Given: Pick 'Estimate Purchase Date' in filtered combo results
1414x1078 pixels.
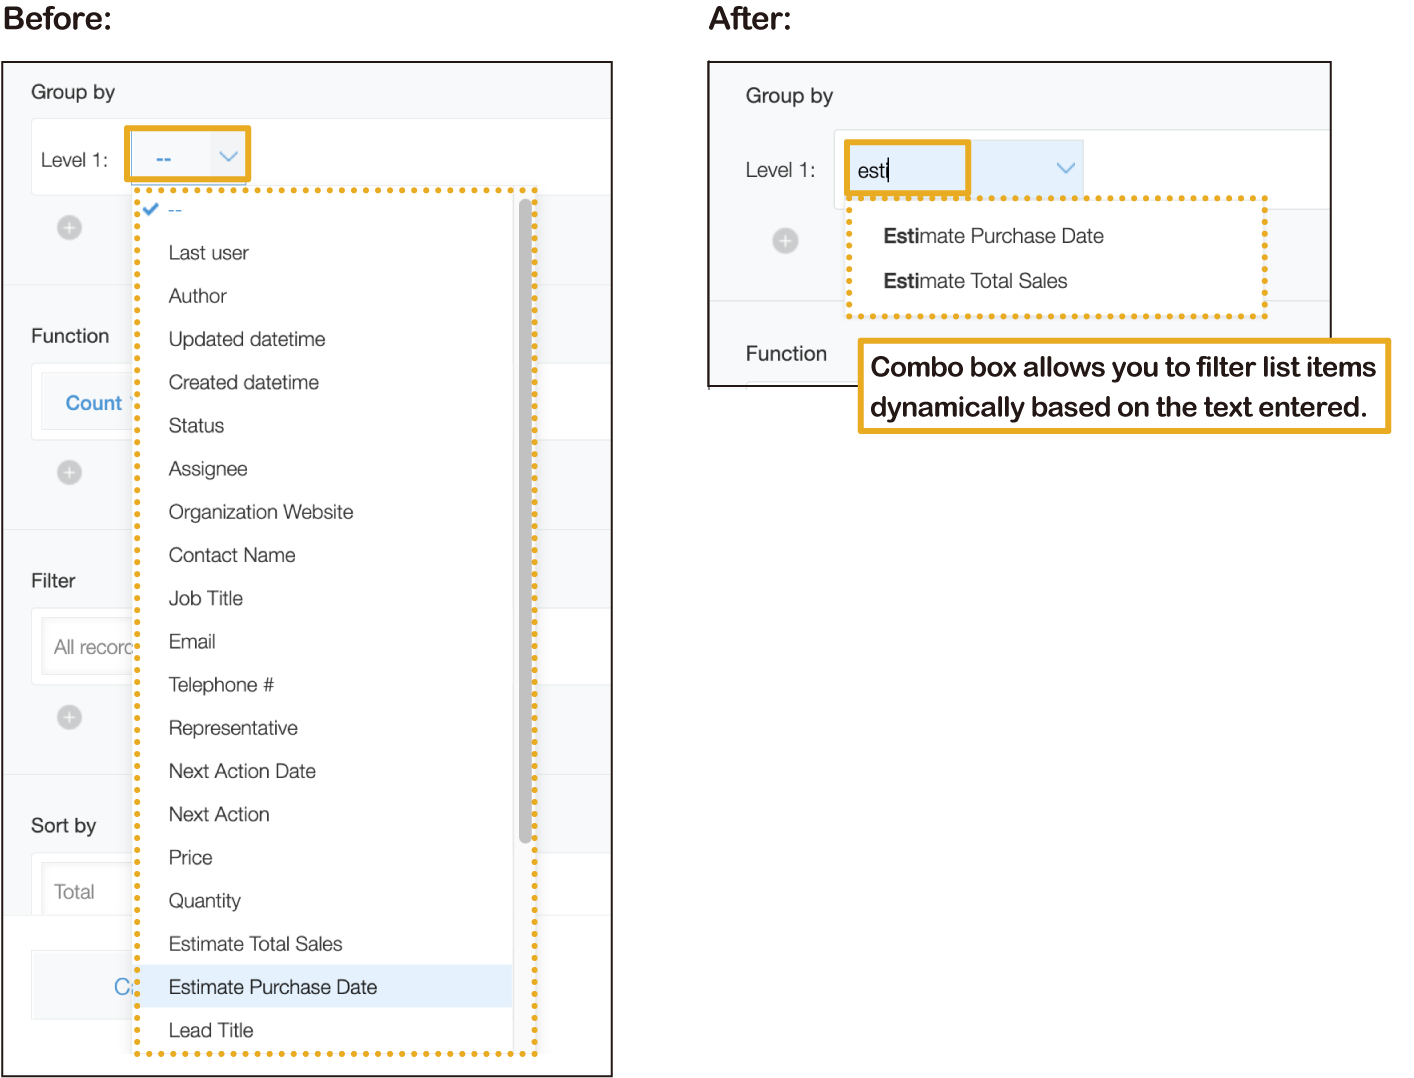Looking at the screenshot, I should coord(993,236).
